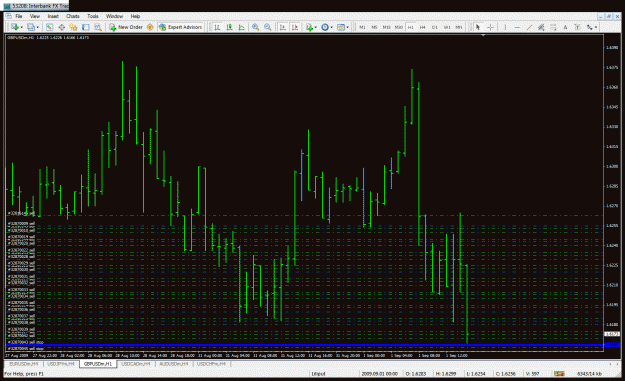Expand the Profiles dropdown arrow

coord(37,27)
